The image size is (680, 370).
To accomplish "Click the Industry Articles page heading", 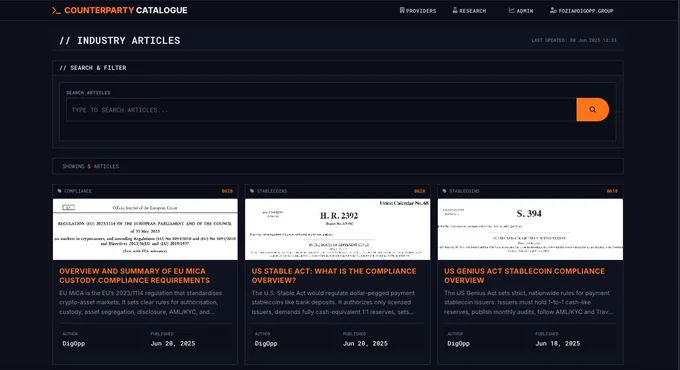I will [x=120, y=40].
